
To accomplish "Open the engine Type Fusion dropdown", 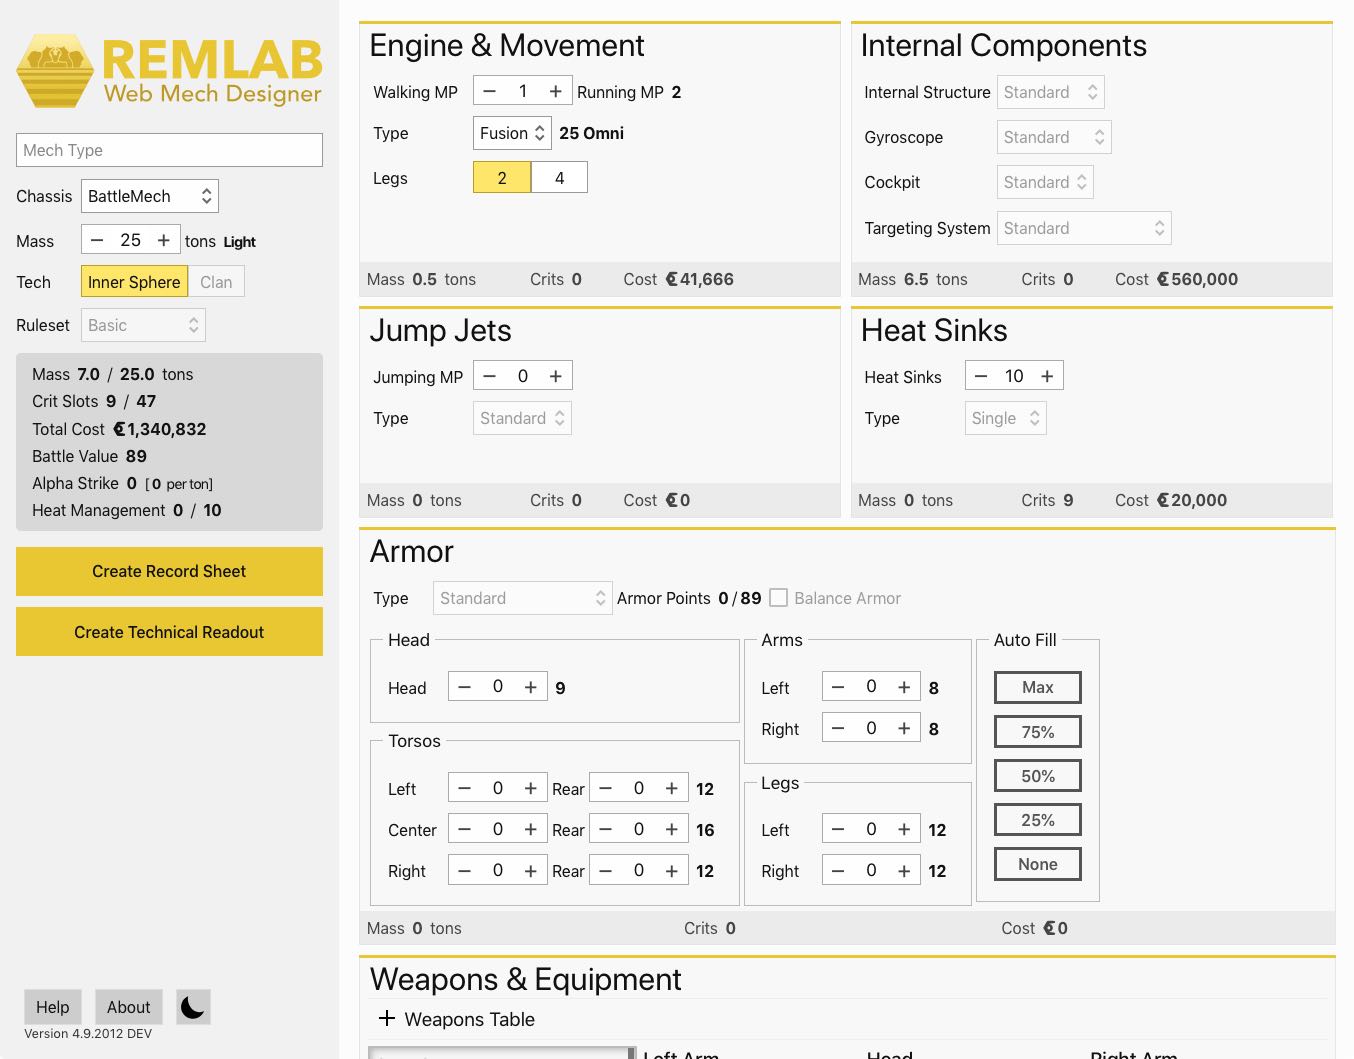I will click(x=512, y=133).
